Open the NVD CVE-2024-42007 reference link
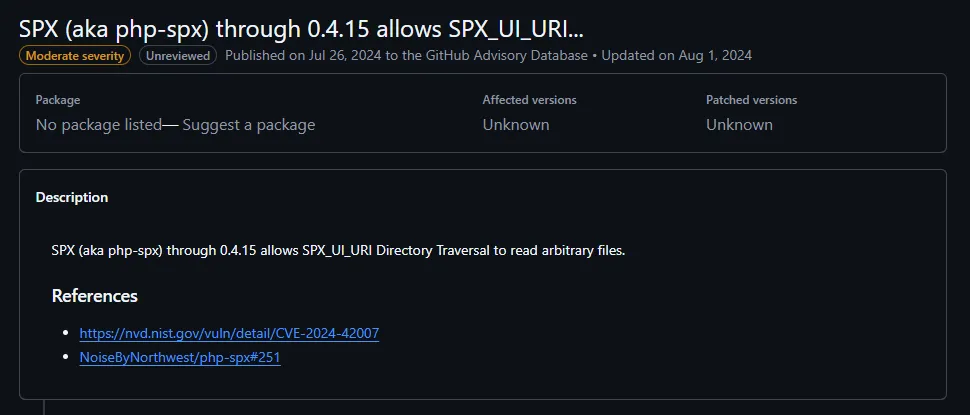 click(229, 333)
